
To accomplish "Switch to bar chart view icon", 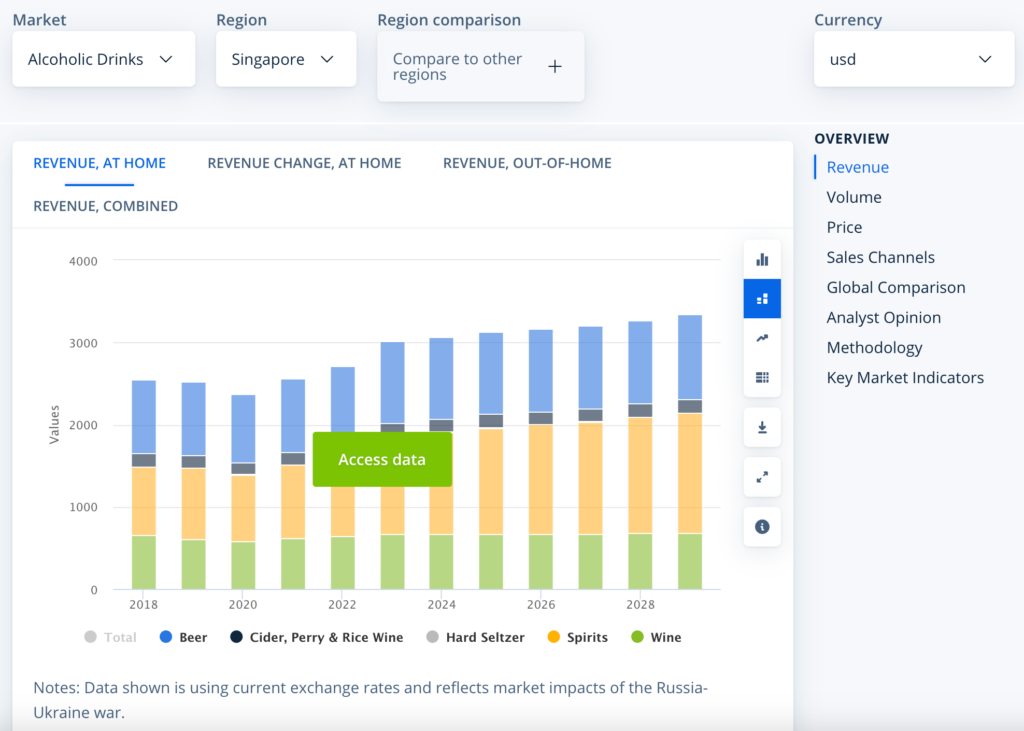I will point(762,259).
